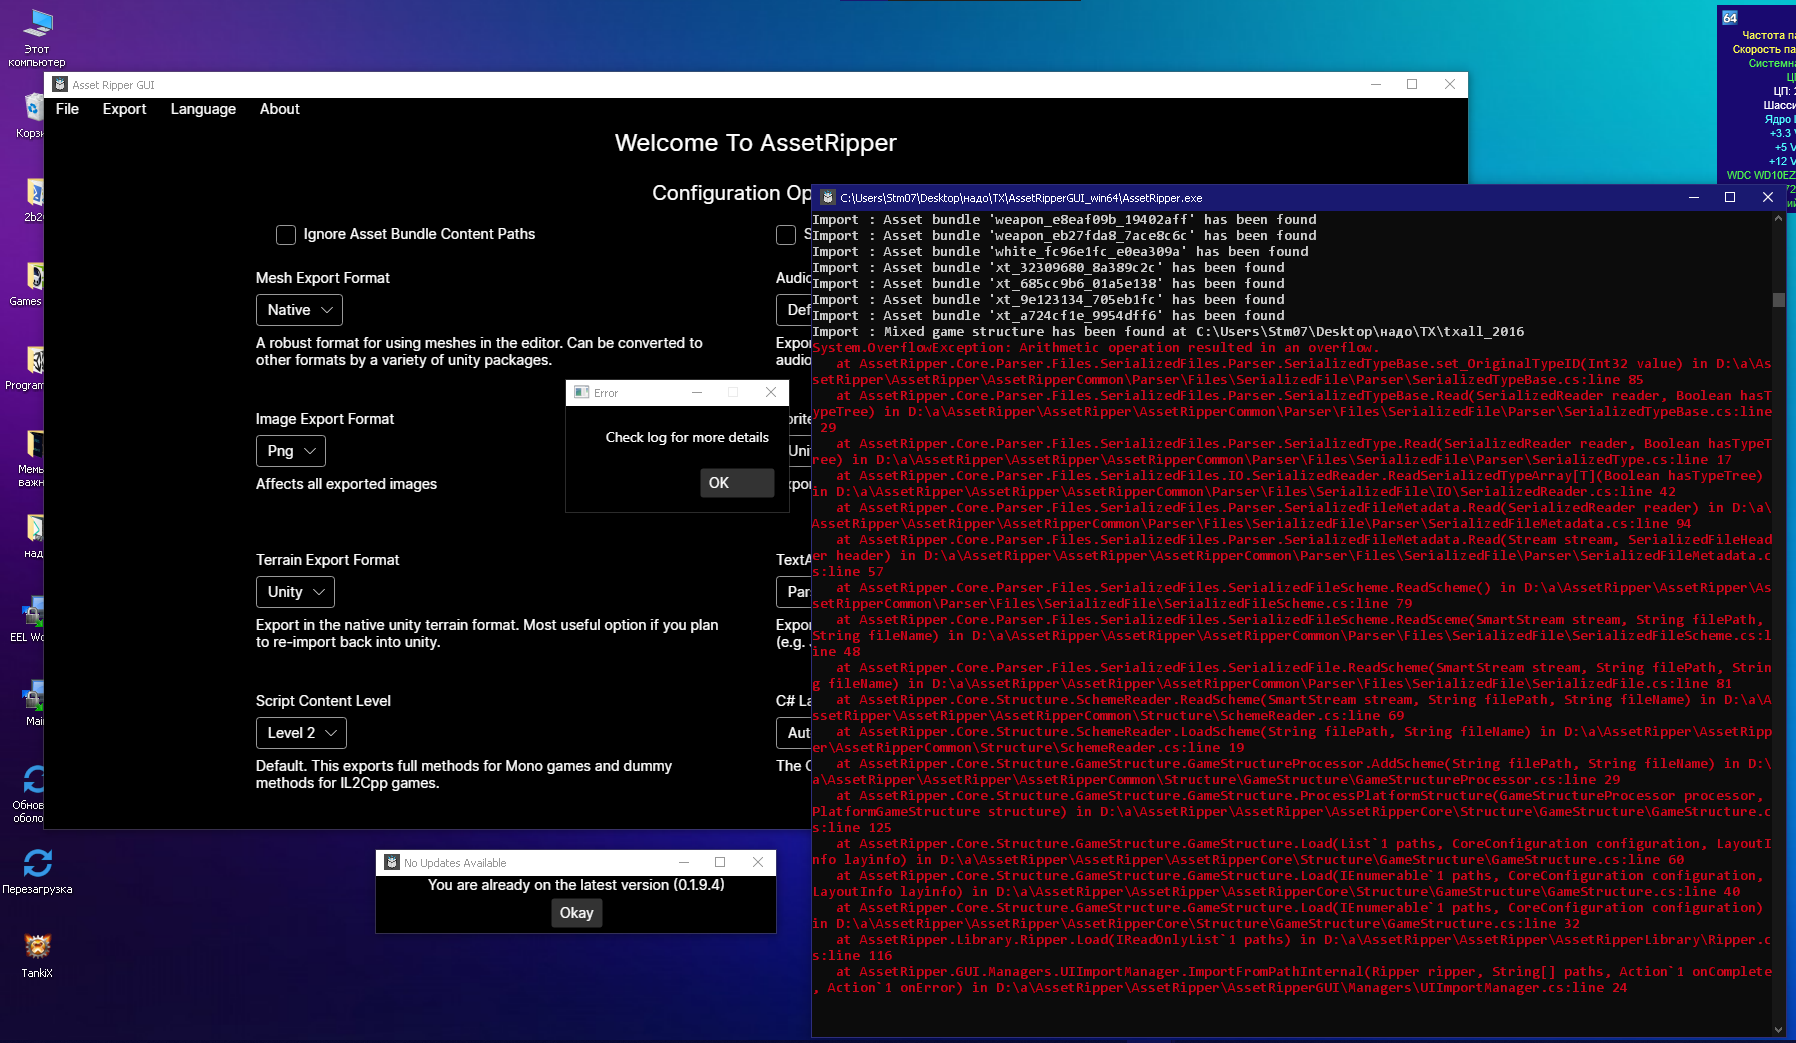Select the Перезагрузка desktop icon
This screenshot has width=1796, height=1043.
[37, 870]
